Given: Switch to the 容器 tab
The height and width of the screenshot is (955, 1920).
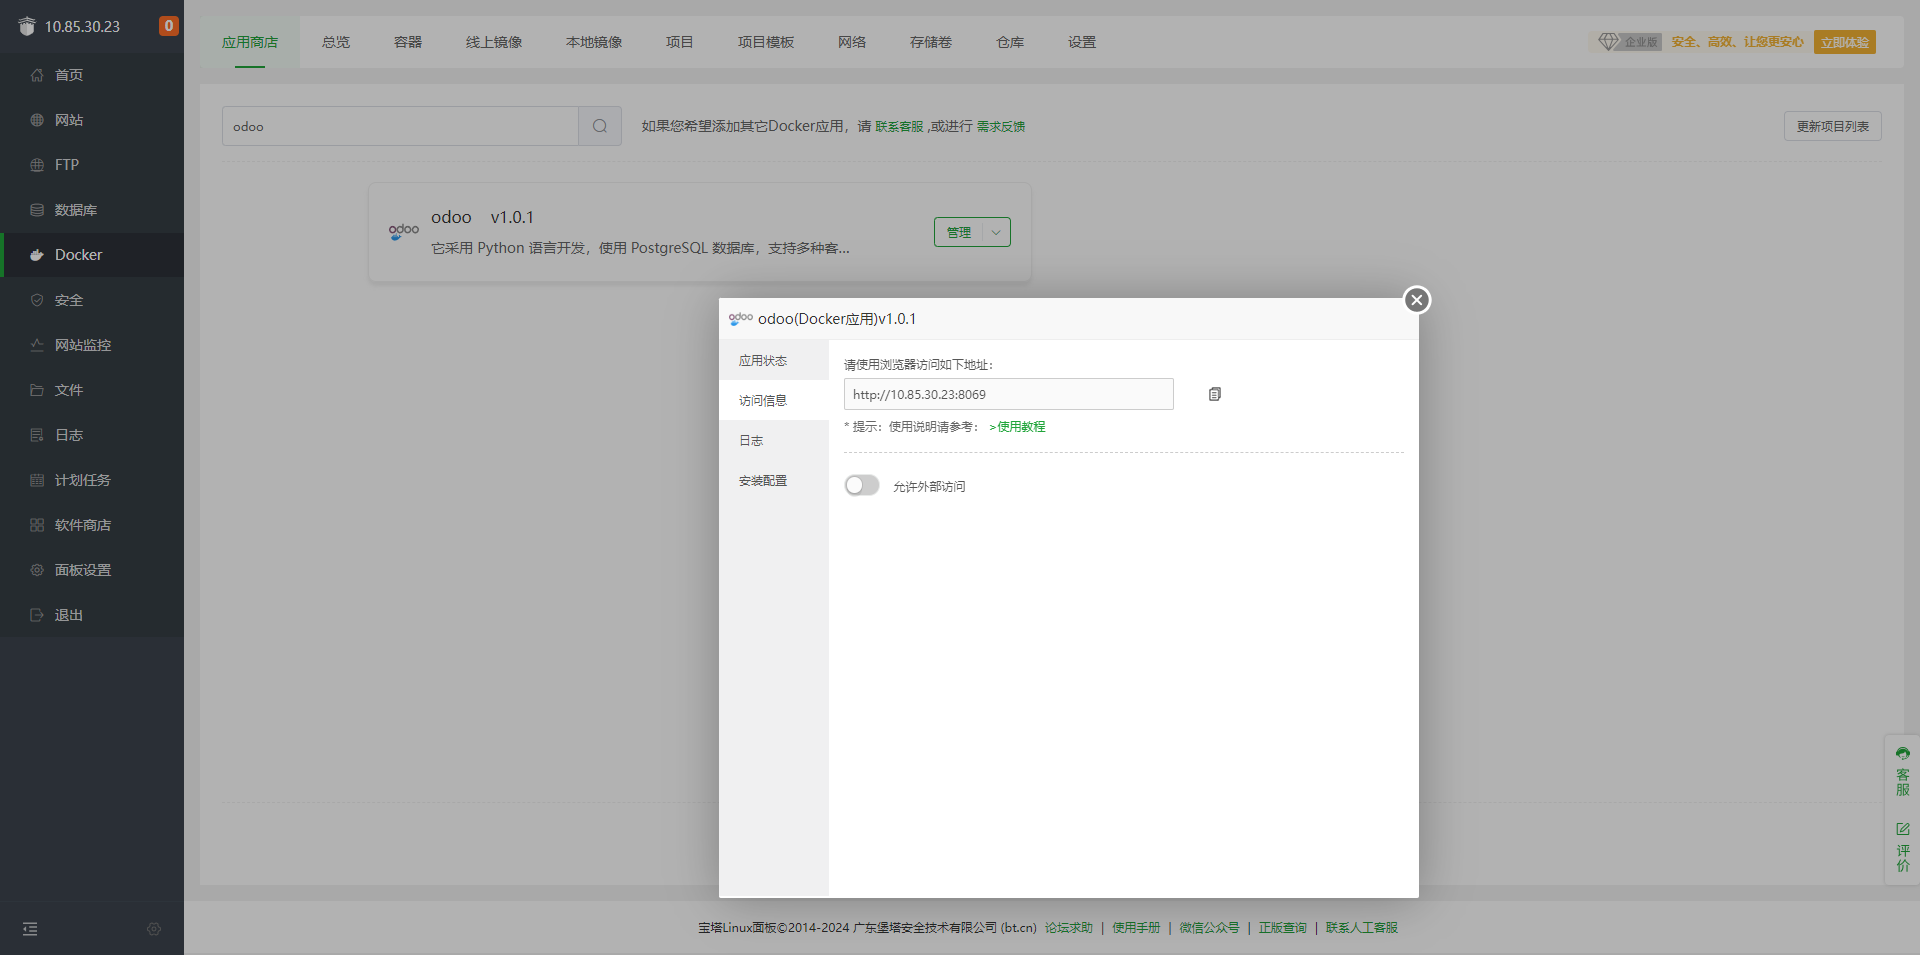Looking at the screenshot, I should point(408,42).
